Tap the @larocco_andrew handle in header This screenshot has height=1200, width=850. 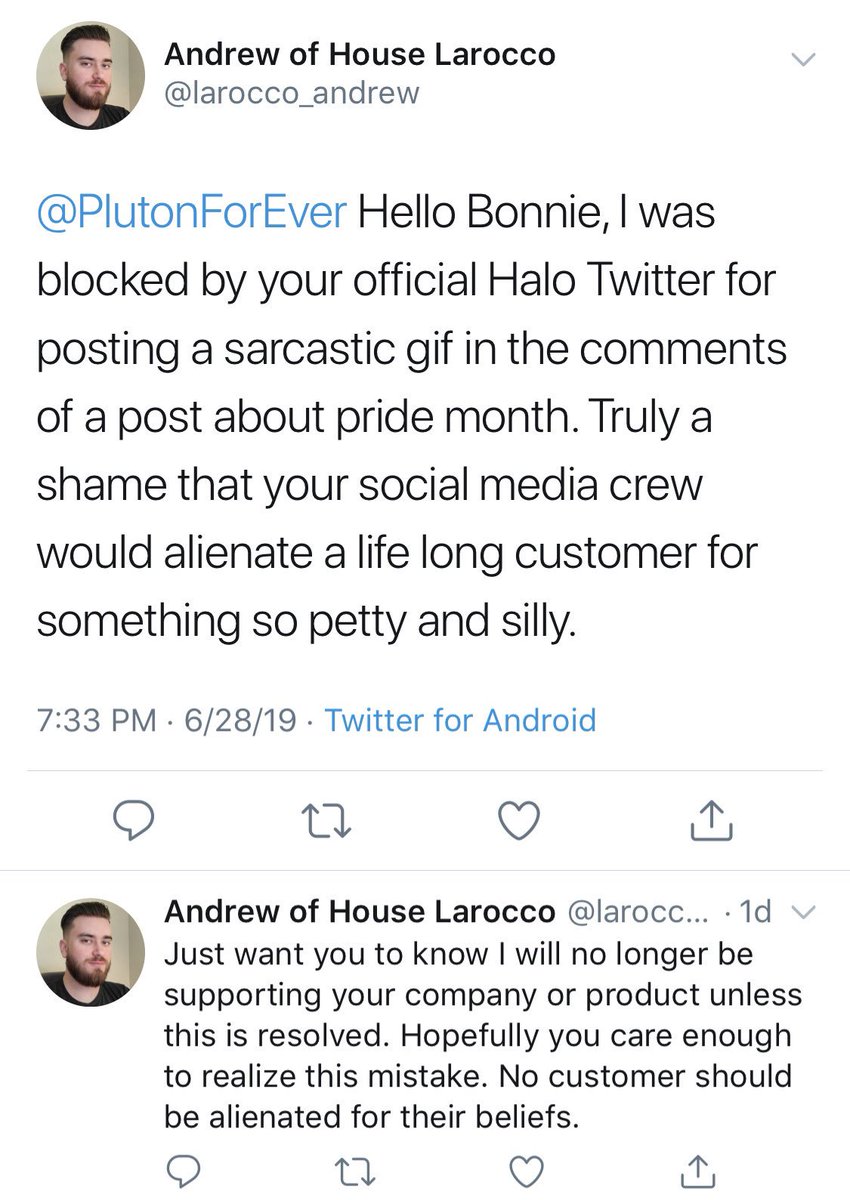tap(291, 94)
